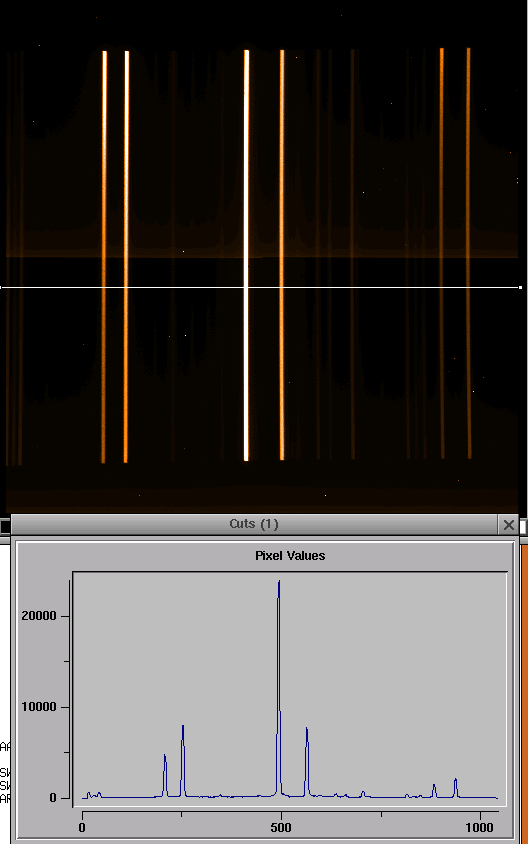
Task: Click the rightmost small peak in the plot
Action: [x=455, y=780]
